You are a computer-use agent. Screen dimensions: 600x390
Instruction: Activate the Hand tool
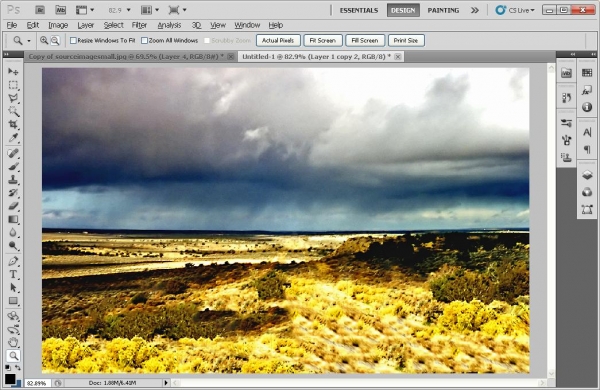(13, 342)
